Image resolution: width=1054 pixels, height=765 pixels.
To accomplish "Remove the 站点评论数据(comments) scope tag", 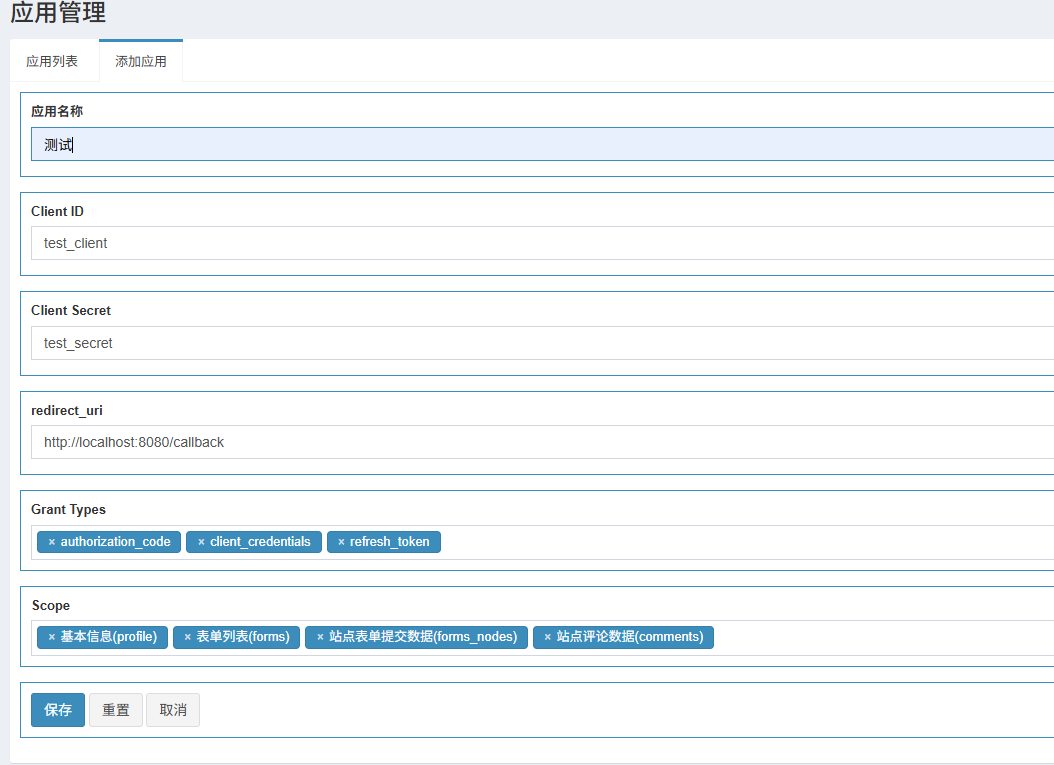I will (x=547, y=637).
